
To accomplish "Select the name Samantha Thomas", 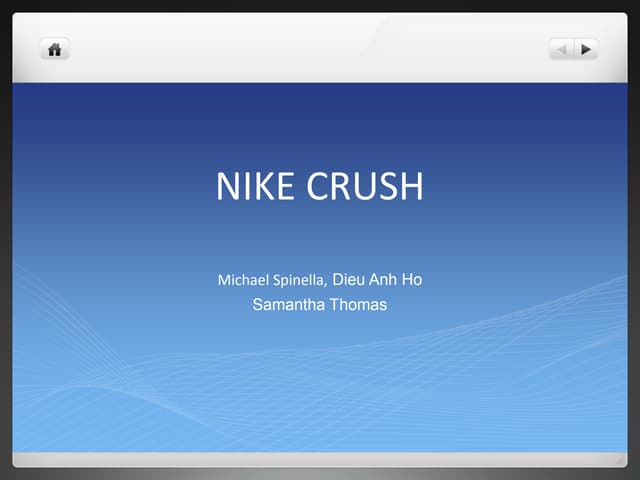I will click(320, 304).
